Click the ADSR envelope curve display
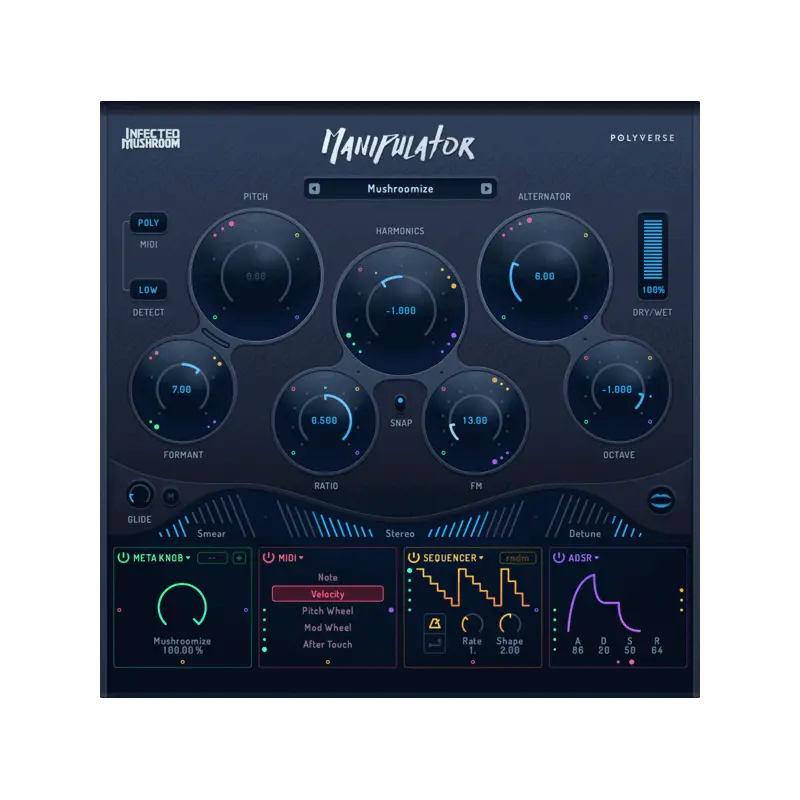 (604, 603)
